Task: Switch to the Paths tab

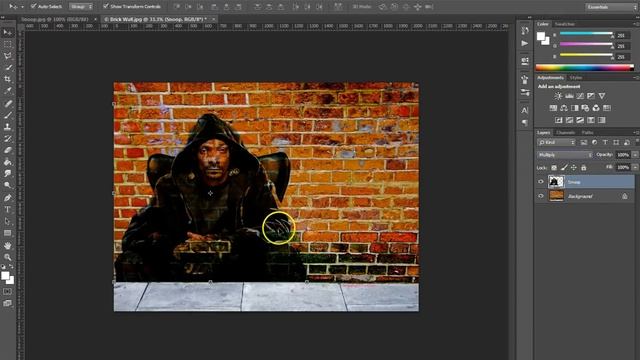Action: pos(588,133)
